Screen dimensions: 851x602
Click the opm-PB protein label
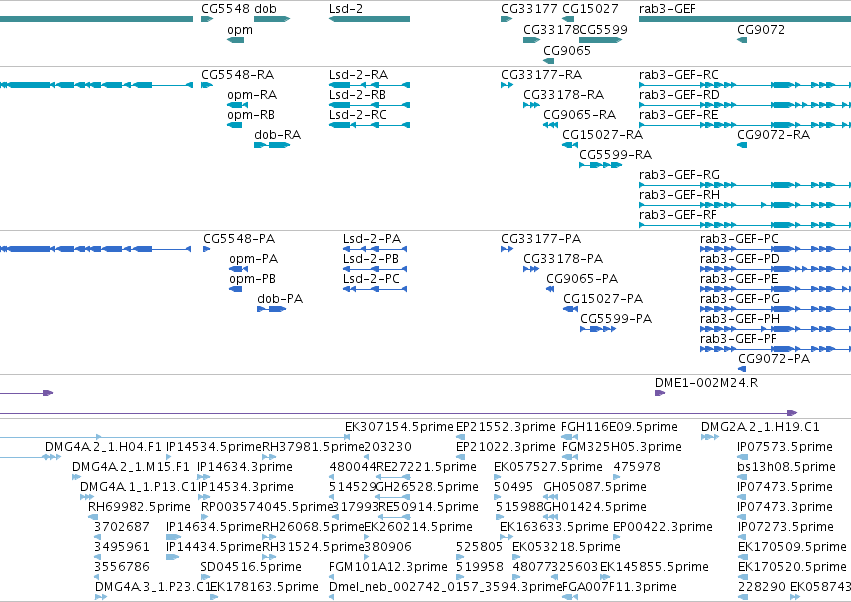click(x=252, y=278)
